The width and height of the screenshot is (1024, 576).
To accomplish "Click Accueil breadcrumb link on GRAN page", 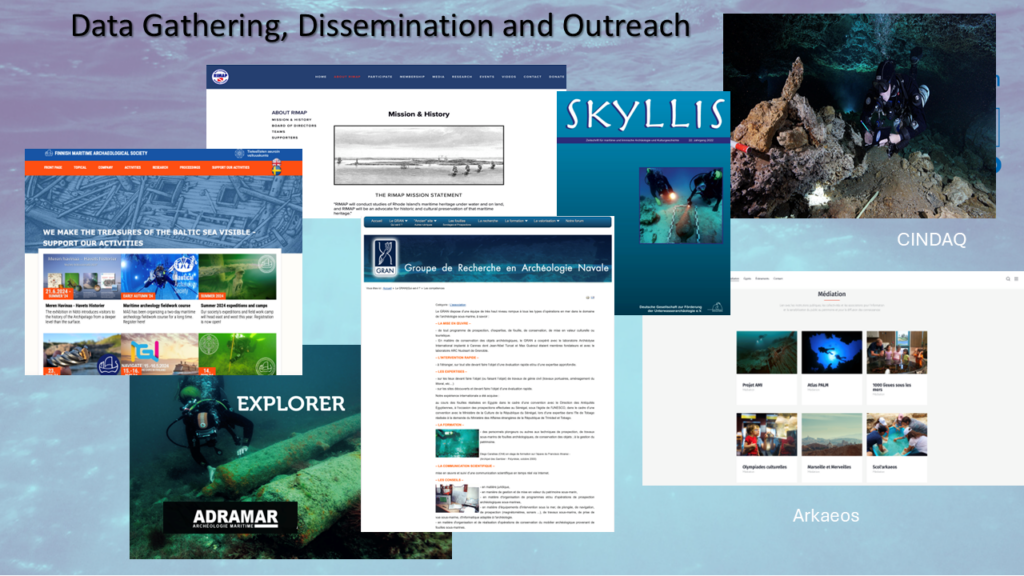I will 387,289.
